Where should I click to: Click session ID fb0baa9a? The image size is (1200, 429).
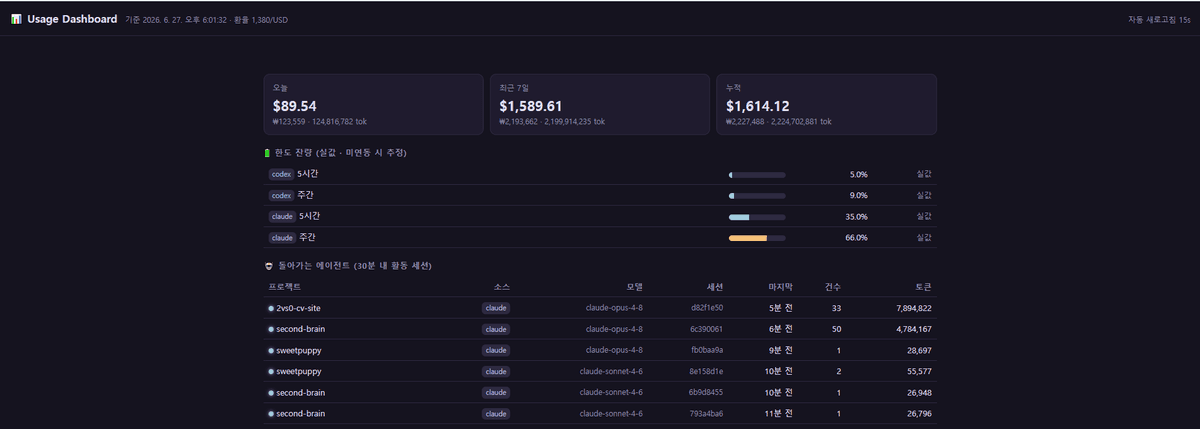[x=707, y=350]
